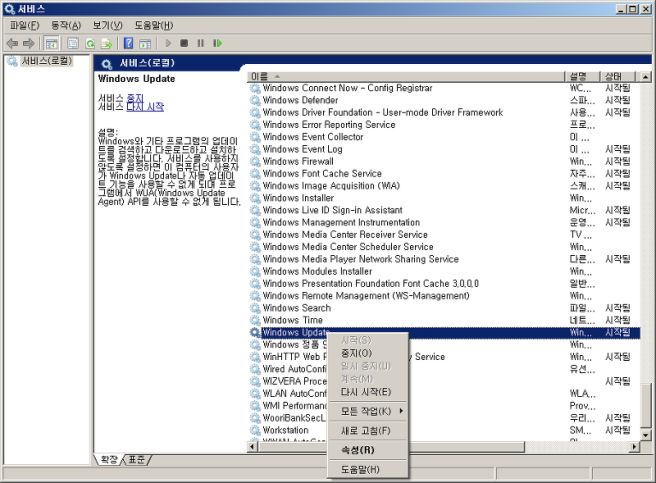Sort by the 이름 column header
This screenshot has width=656, height=483.
(x=406, y=77)
